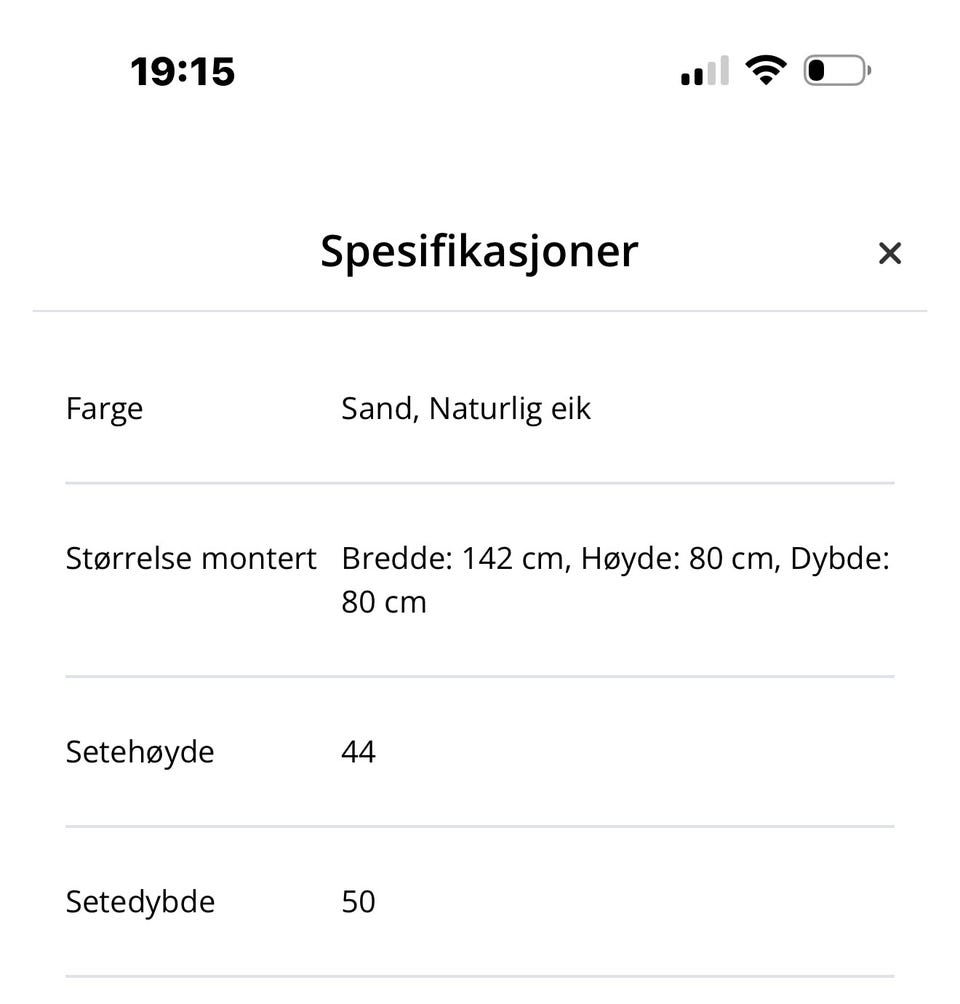The image size is (960, 1004).
Task: Select the Setehøyde label
Action: click(x=140, y=752)
